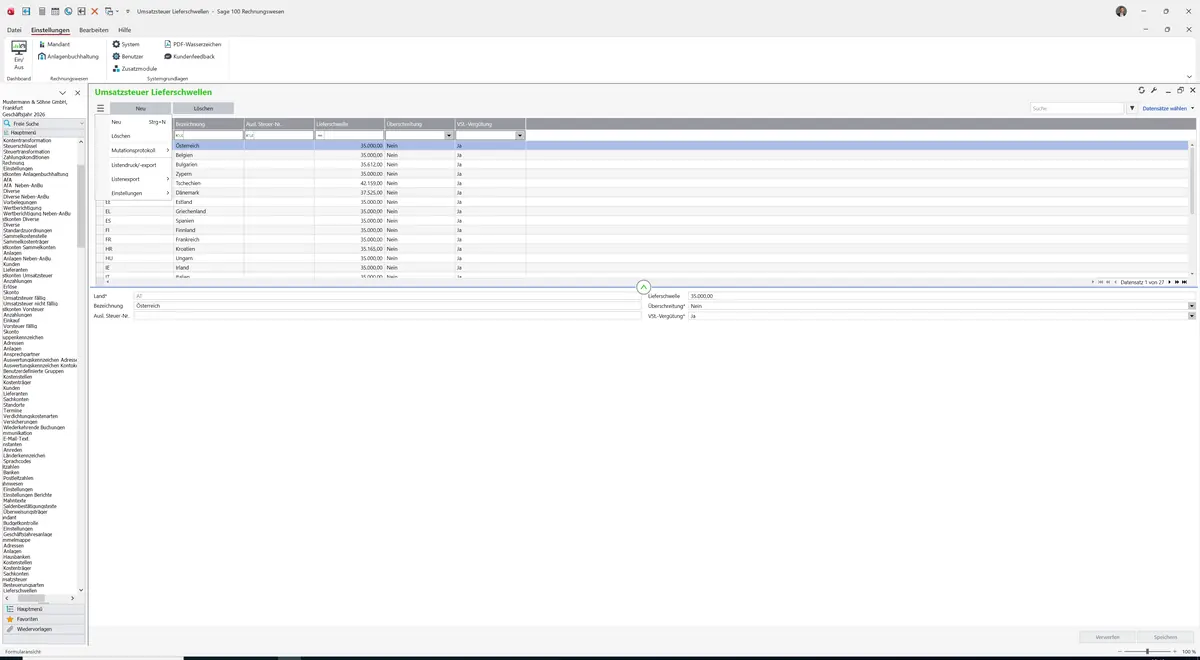Switch to the Bearbeiten ribbon tab
1200x660 pixels.
point(94,30)
